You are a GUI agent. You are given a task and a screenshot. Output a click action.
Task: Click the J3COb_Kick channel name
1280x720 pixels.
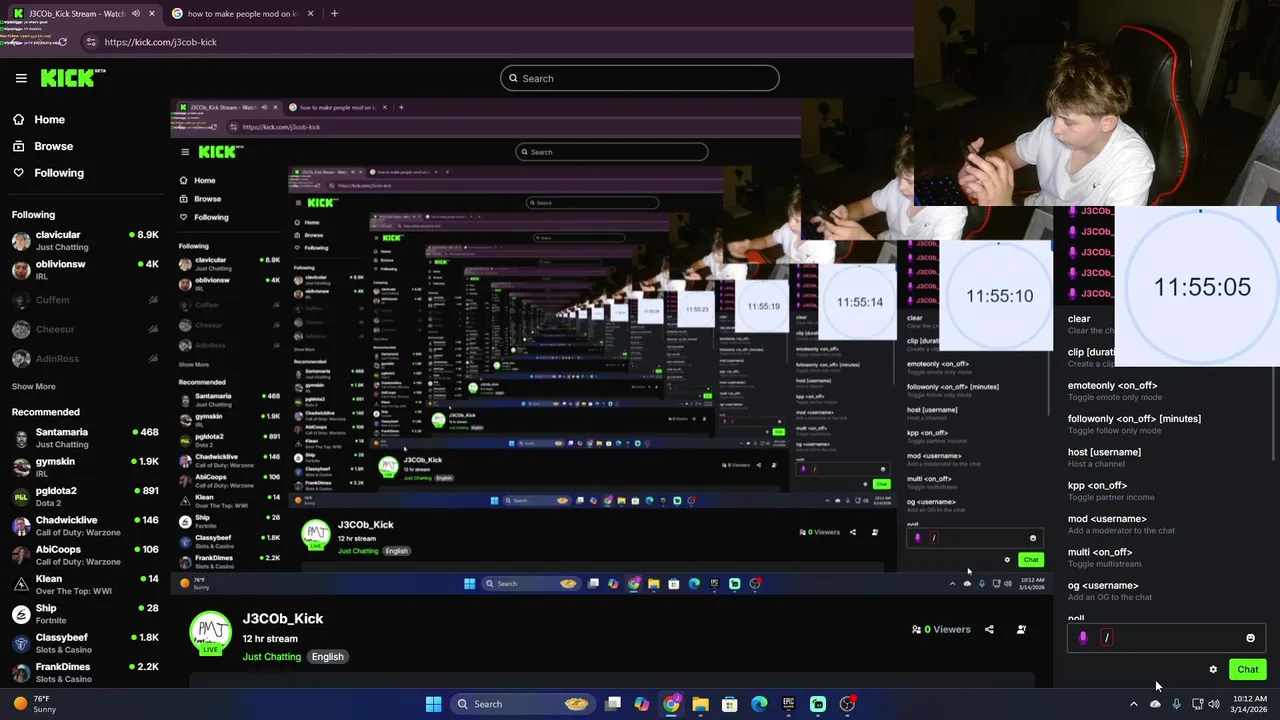[x=283, y=618]
